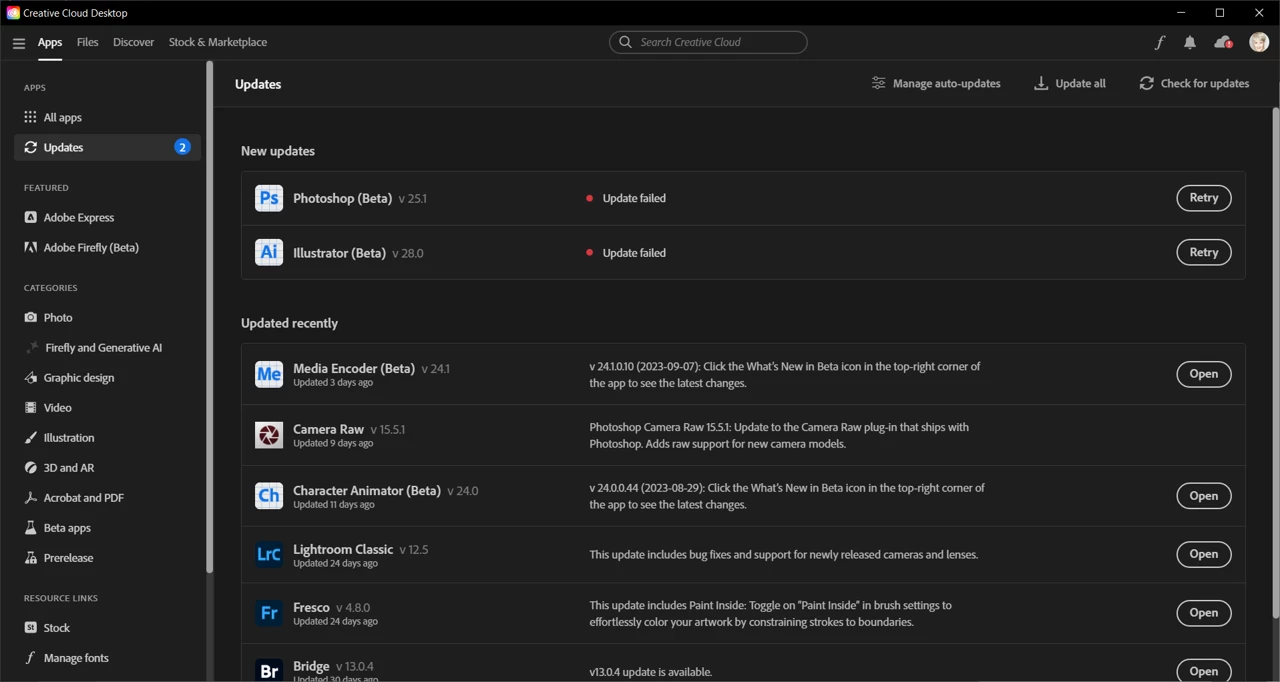Click Camera Raw update description text
This screenshot has height=682, width=1280.
(x=779, y=435)
